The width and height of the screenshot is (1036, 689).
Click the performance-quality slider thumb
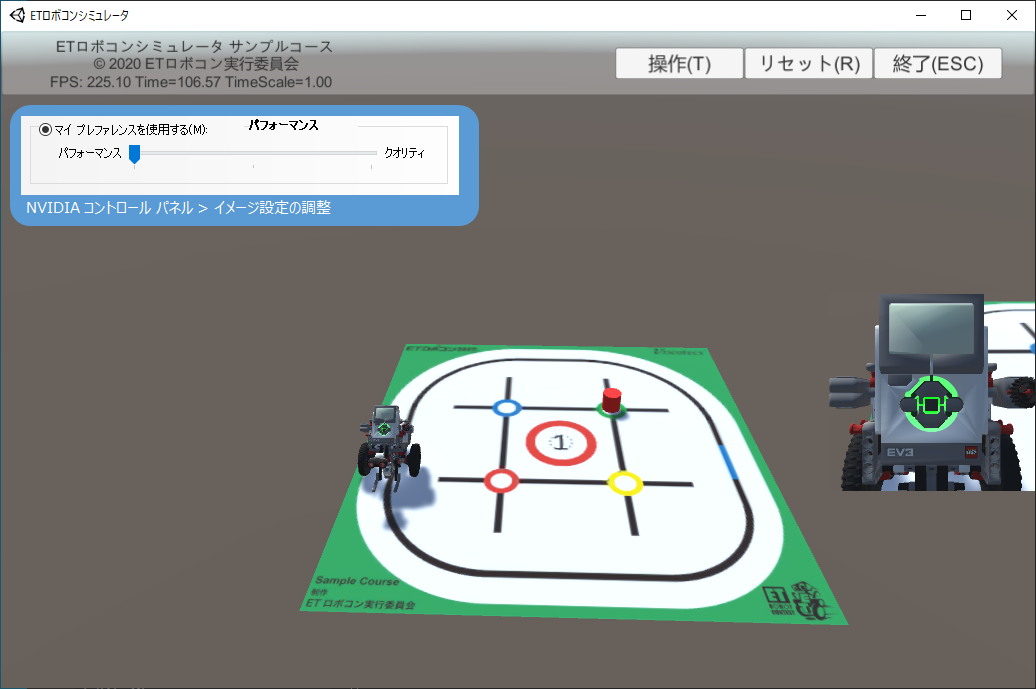pos(134,154)
